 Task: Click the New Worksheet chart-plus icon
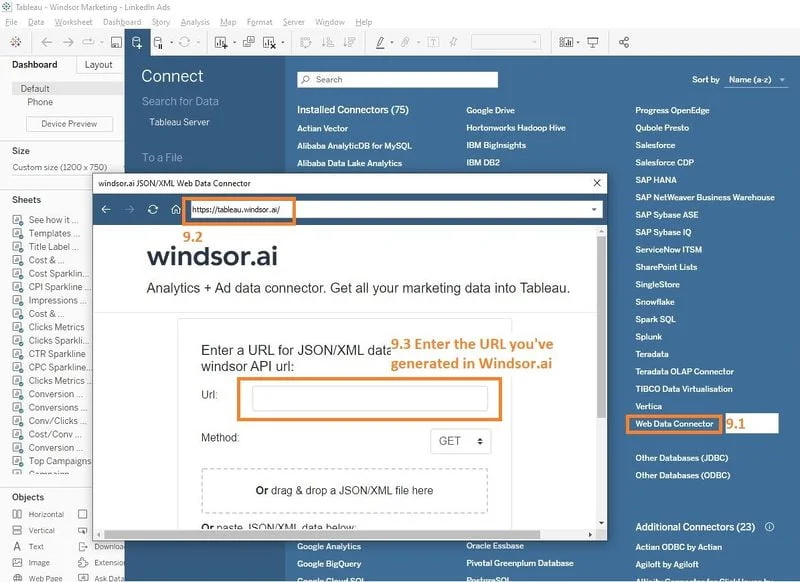point(221,42)
